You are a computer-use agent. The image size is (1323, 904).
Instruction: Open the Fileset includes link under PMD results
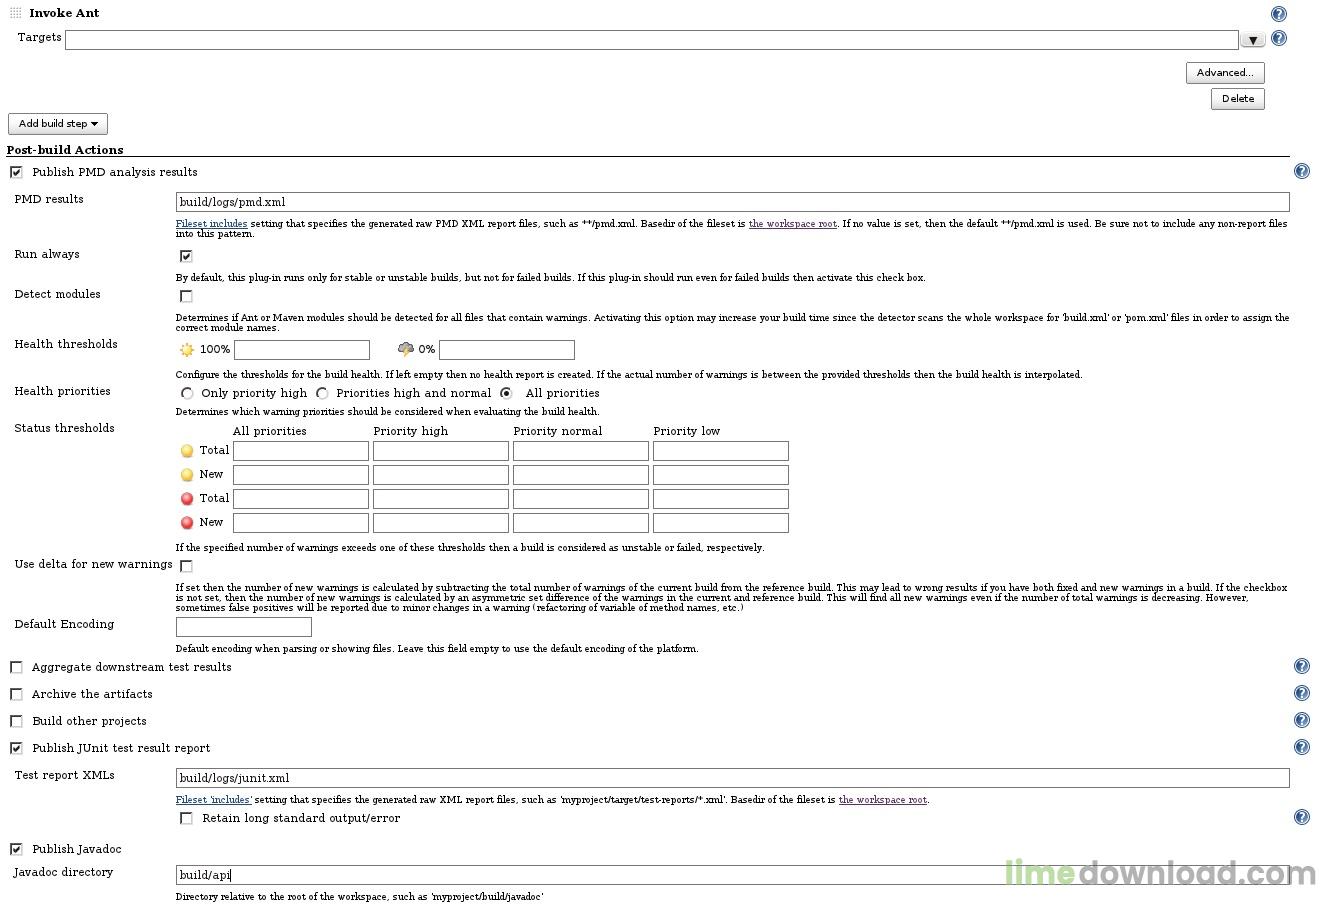click(212, 224)
